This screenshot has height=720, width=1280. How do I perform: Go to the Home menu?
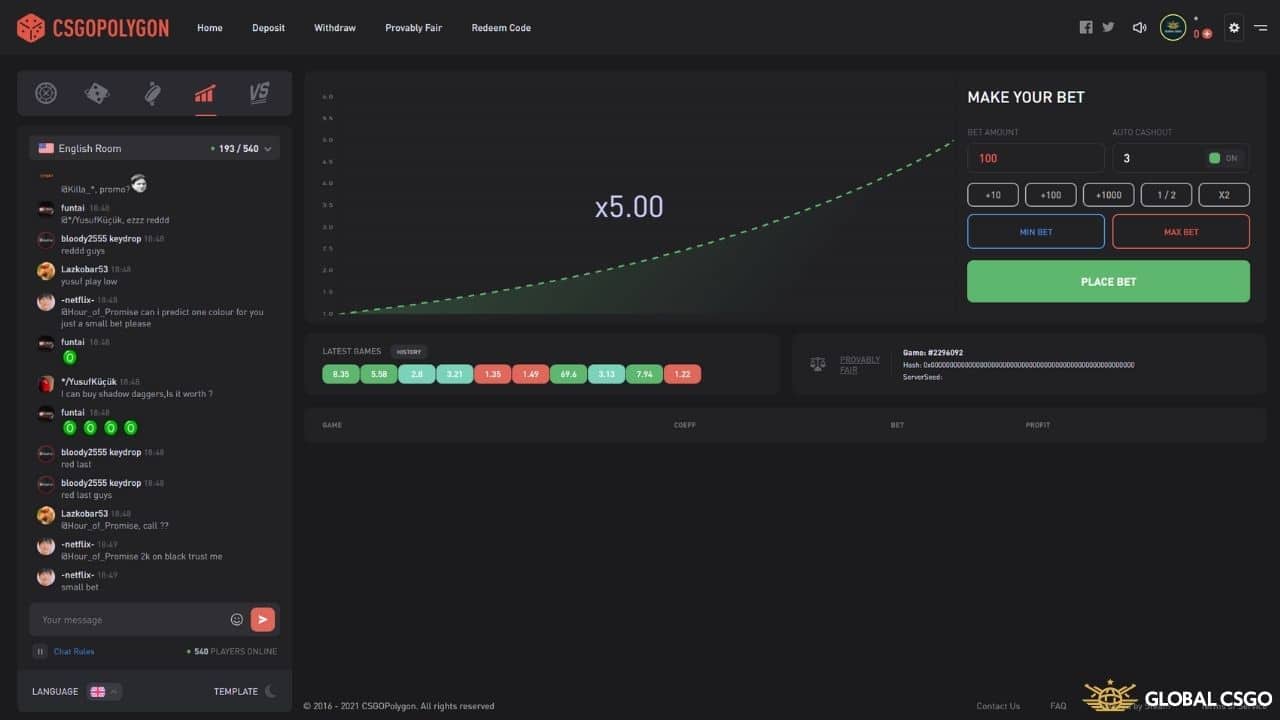pos(210,28)
